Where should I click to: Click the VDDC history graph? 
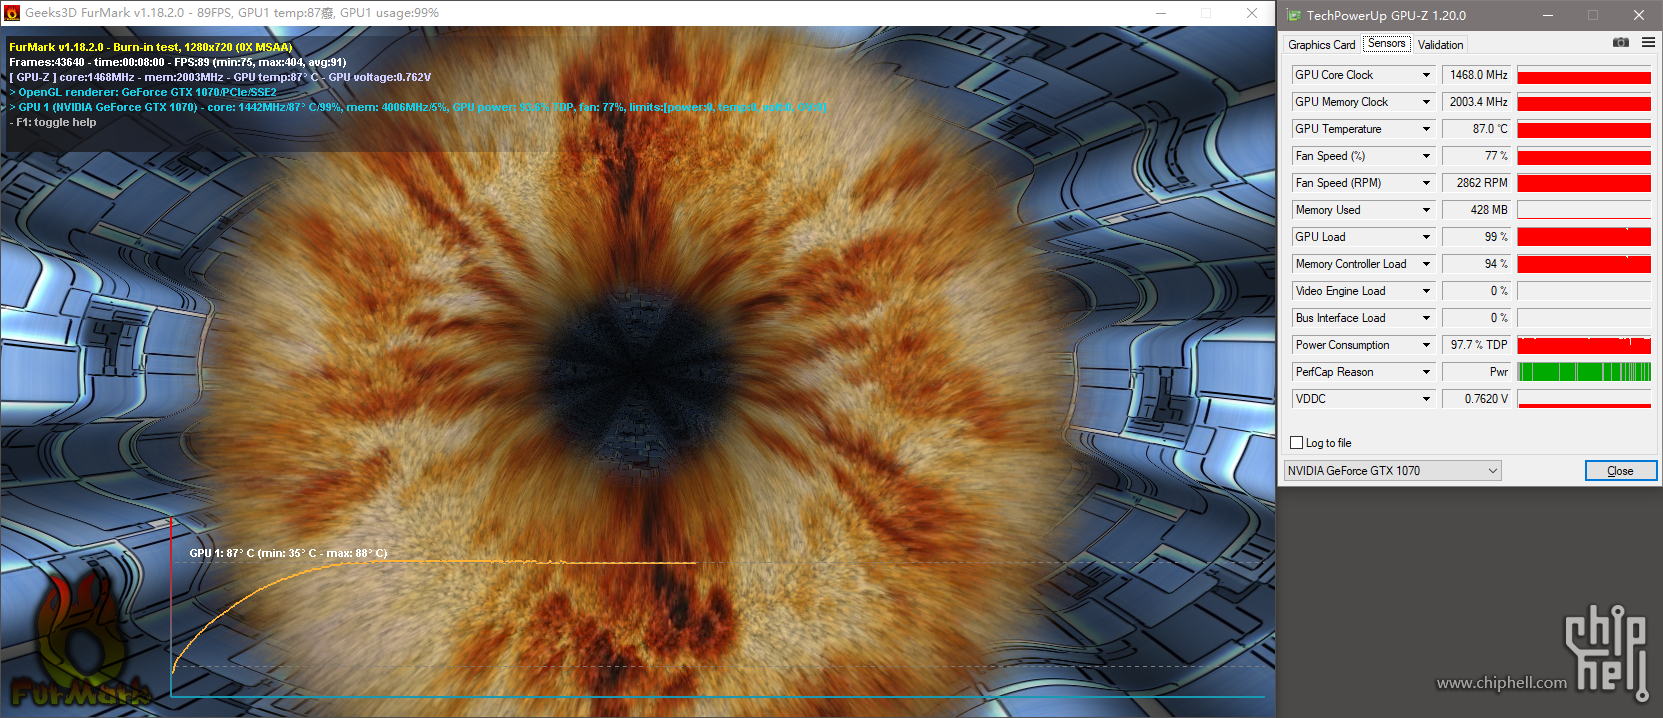[1584, 399]
